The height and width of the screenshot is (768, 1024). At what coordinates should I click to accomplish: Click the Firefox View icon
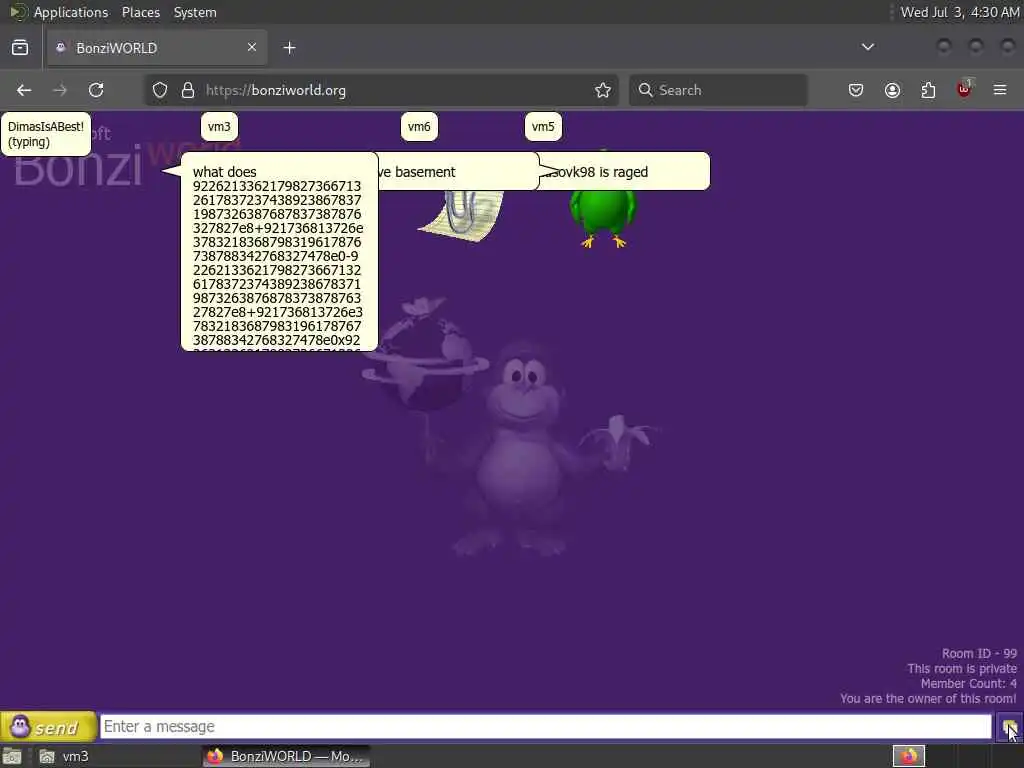20,48
